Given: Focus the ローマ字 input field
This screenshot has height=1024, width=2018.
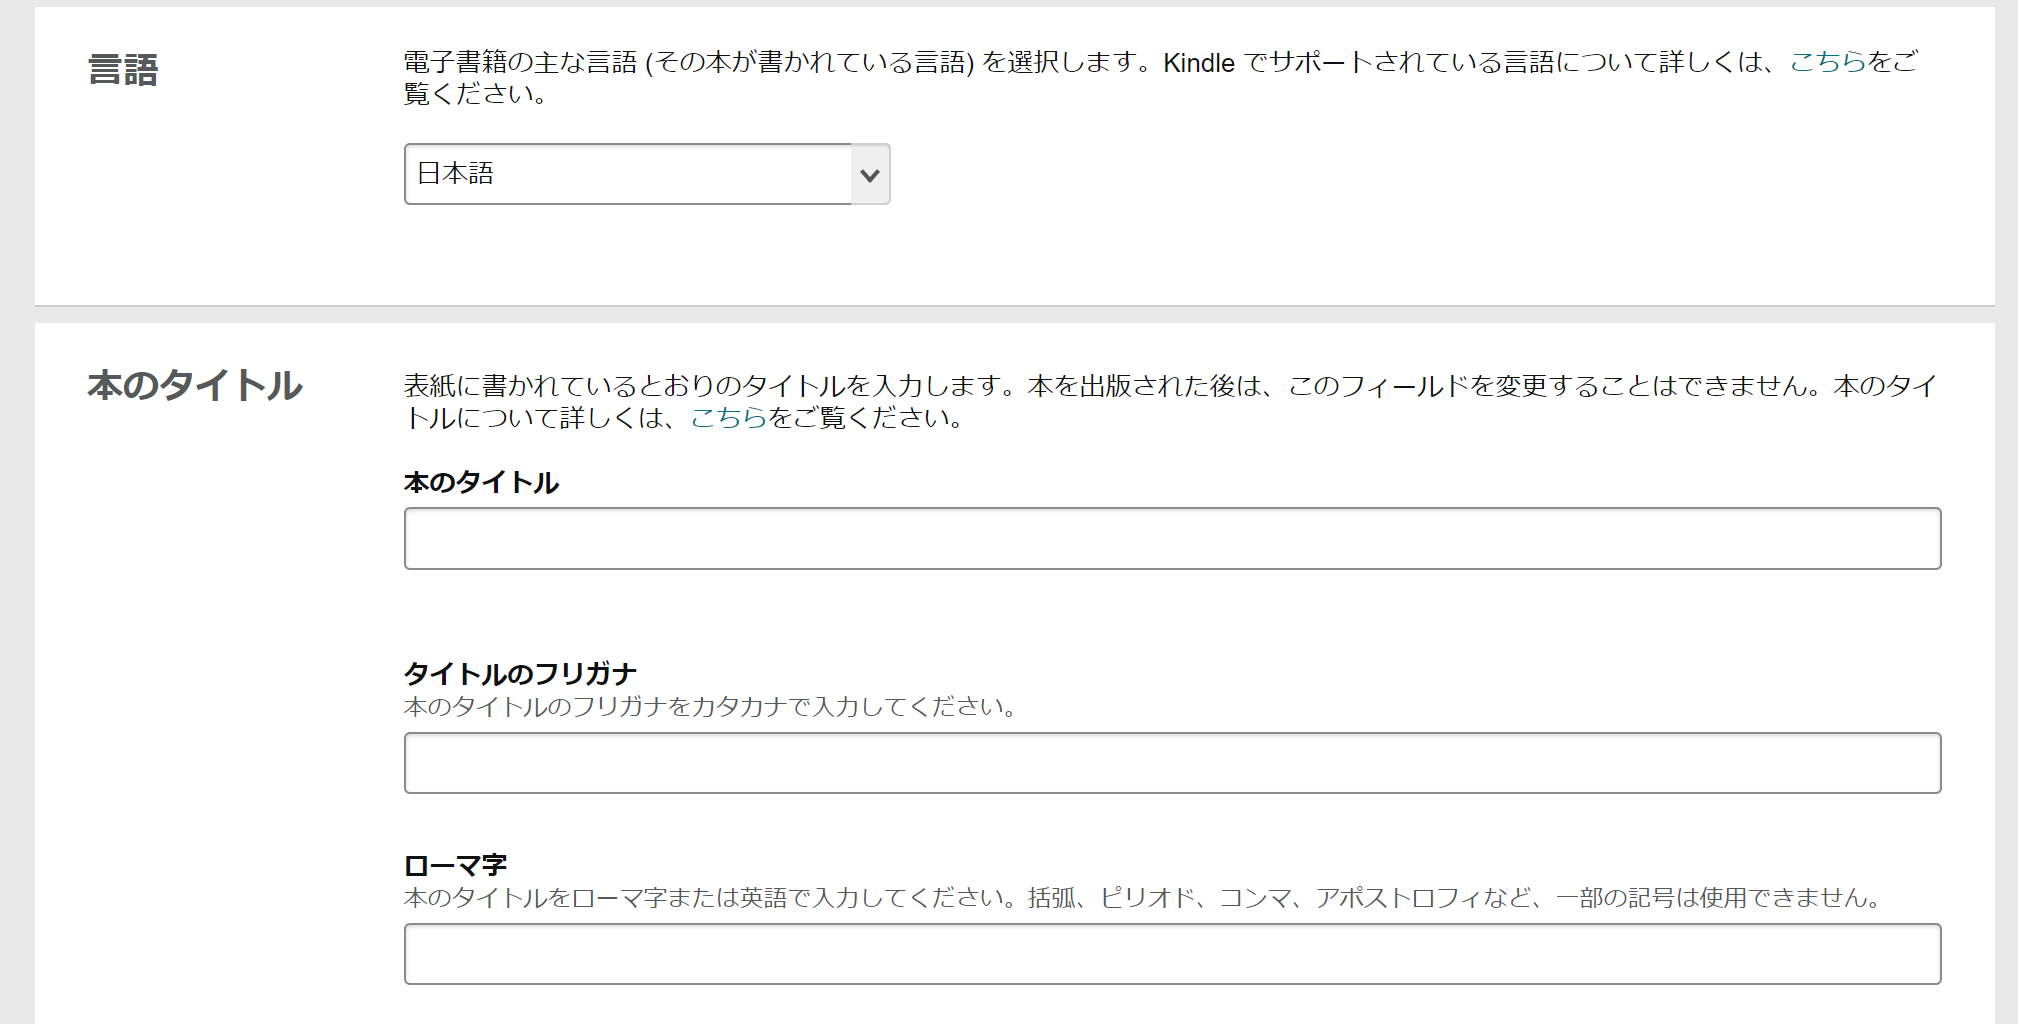Looking at the screenshot, I should click(1172, 954).
